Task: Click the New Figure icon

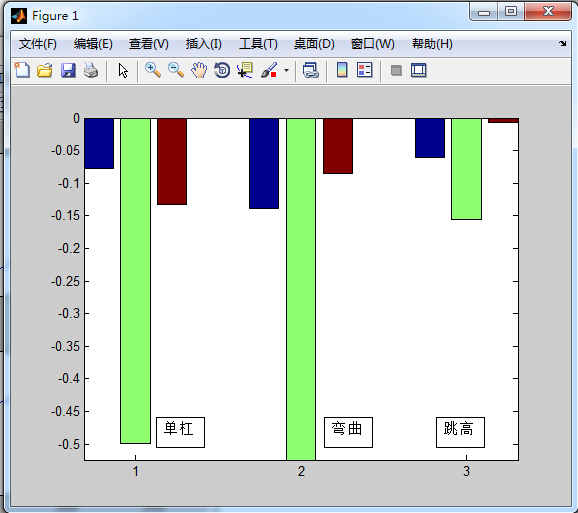Action: (22, 70)
